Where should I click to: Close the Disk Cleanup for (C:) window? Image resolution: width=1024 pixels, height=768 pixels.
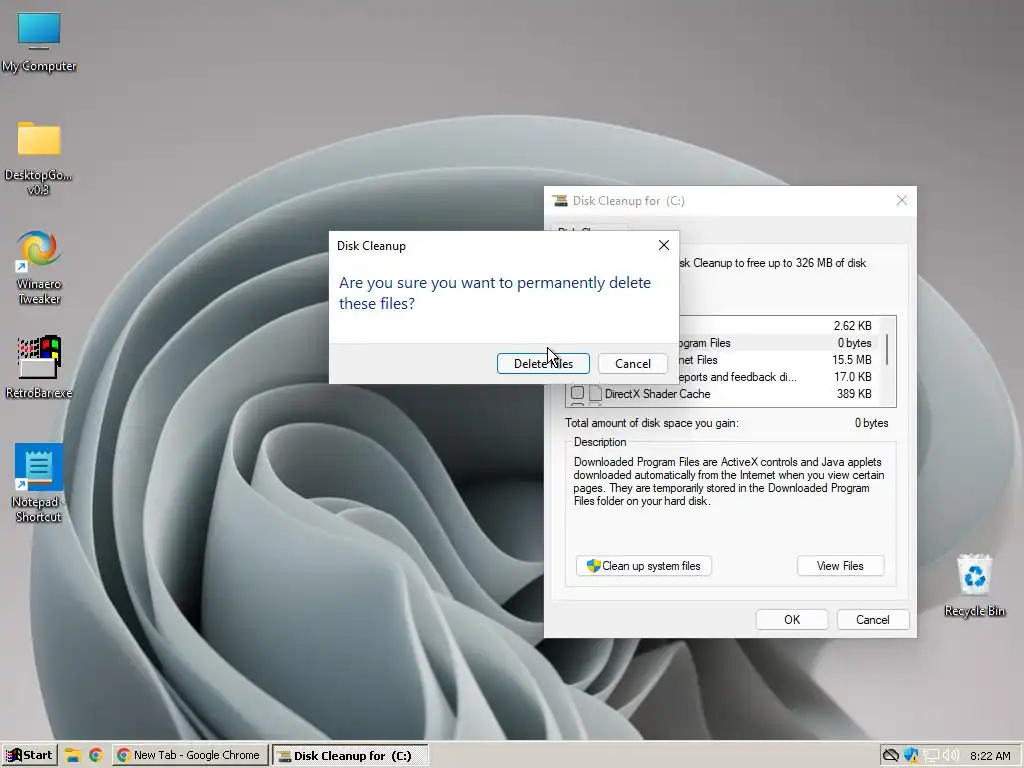pos(901,200)
